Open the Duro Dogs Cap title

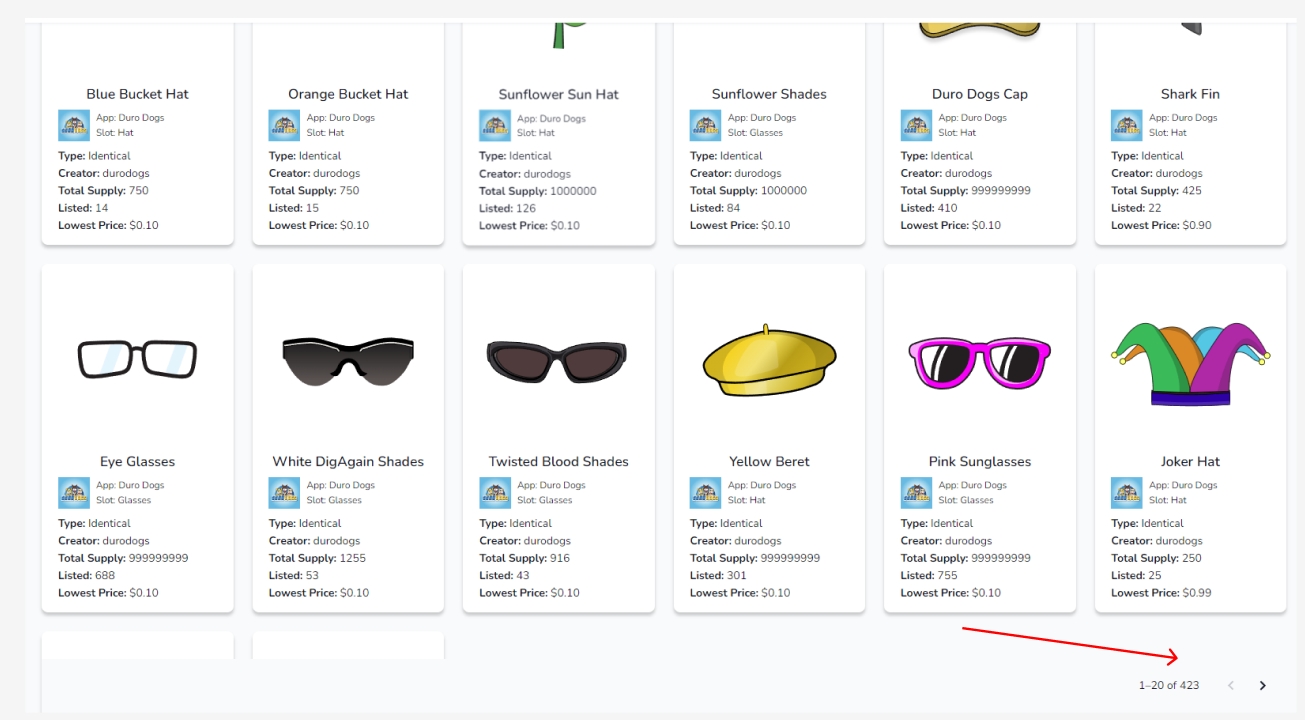pos(980,94)
